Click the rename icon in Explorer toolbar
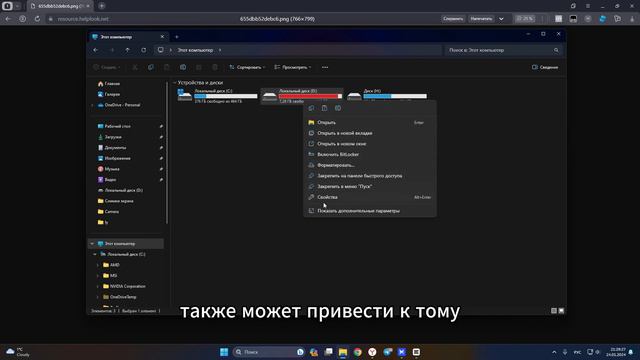This screenshot has width=640, height=360. [x=183, y=67]
